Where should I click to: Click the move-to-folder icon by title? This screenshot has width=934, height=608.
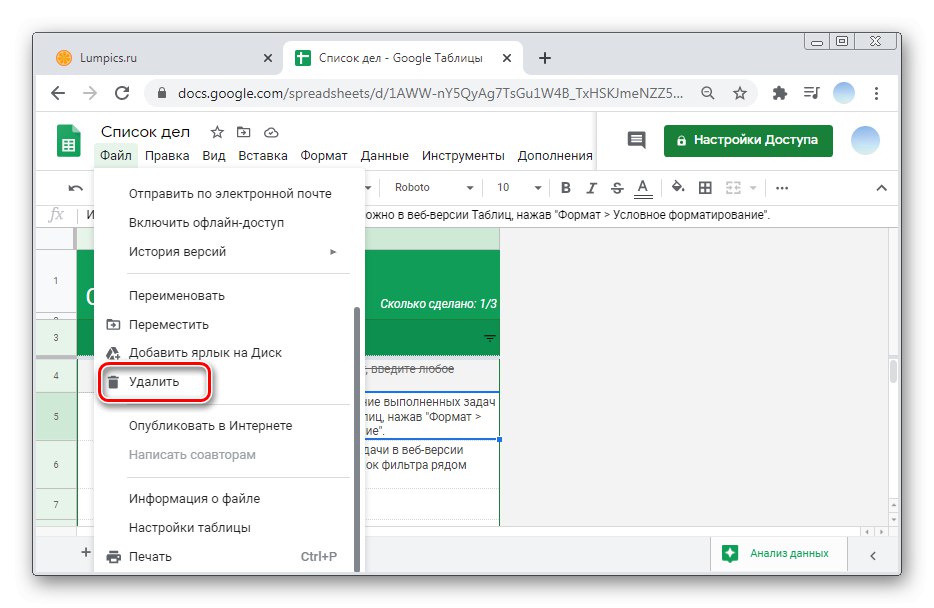(x=244, y=132)
